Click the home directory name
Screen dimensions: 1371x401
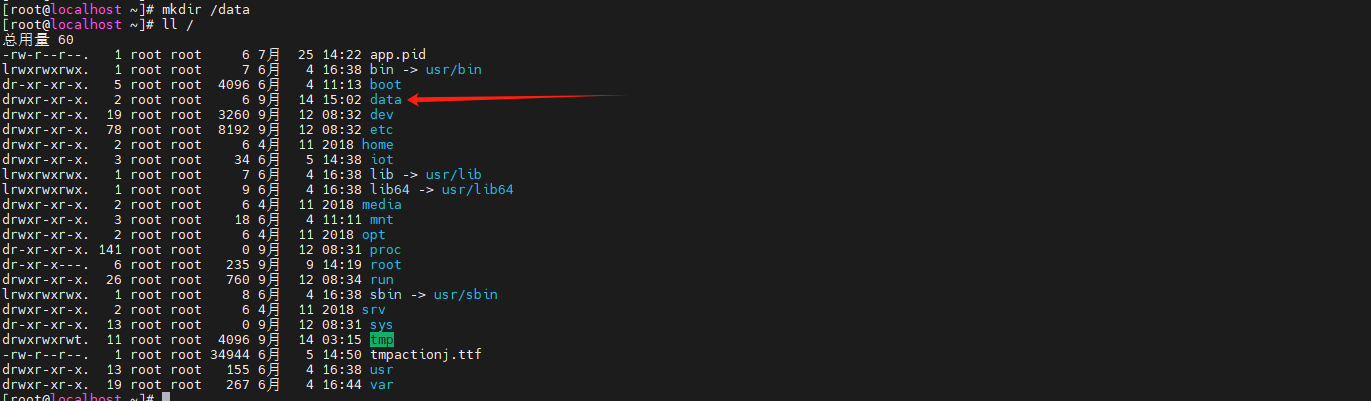coord(377,145)
